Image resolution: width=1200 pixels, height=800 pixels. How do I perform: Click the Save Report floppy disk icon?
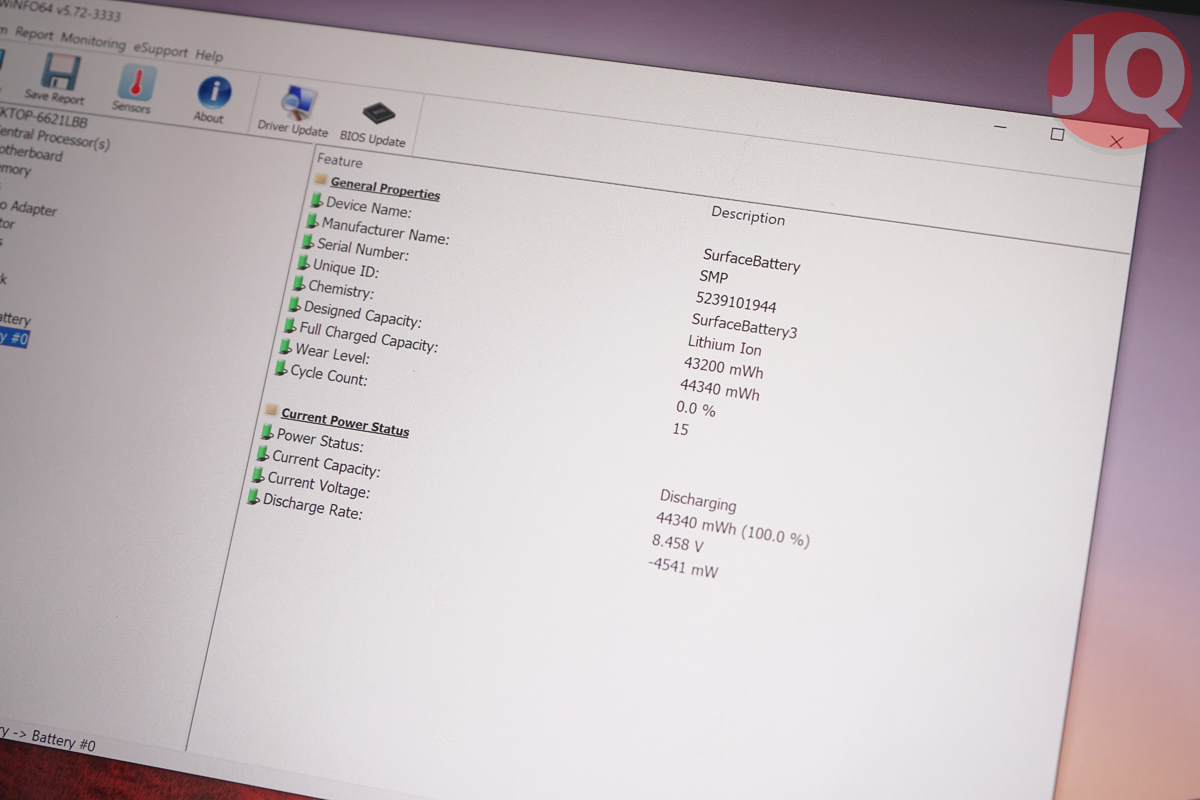coord(60,71)
